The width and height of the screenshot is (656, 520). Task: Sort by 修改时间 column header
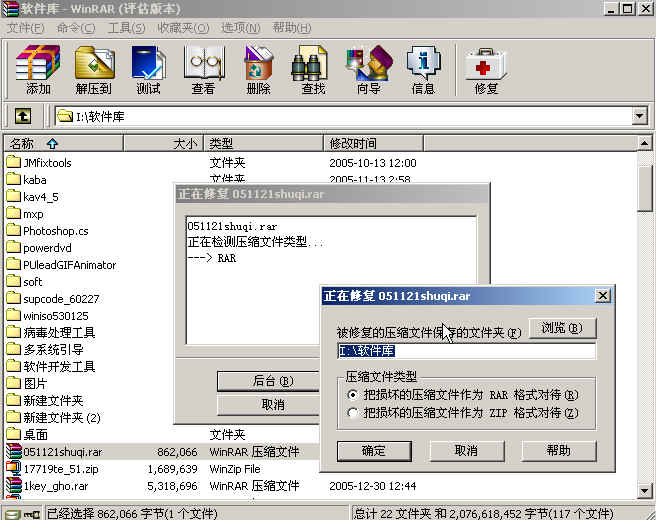point(373,143)
